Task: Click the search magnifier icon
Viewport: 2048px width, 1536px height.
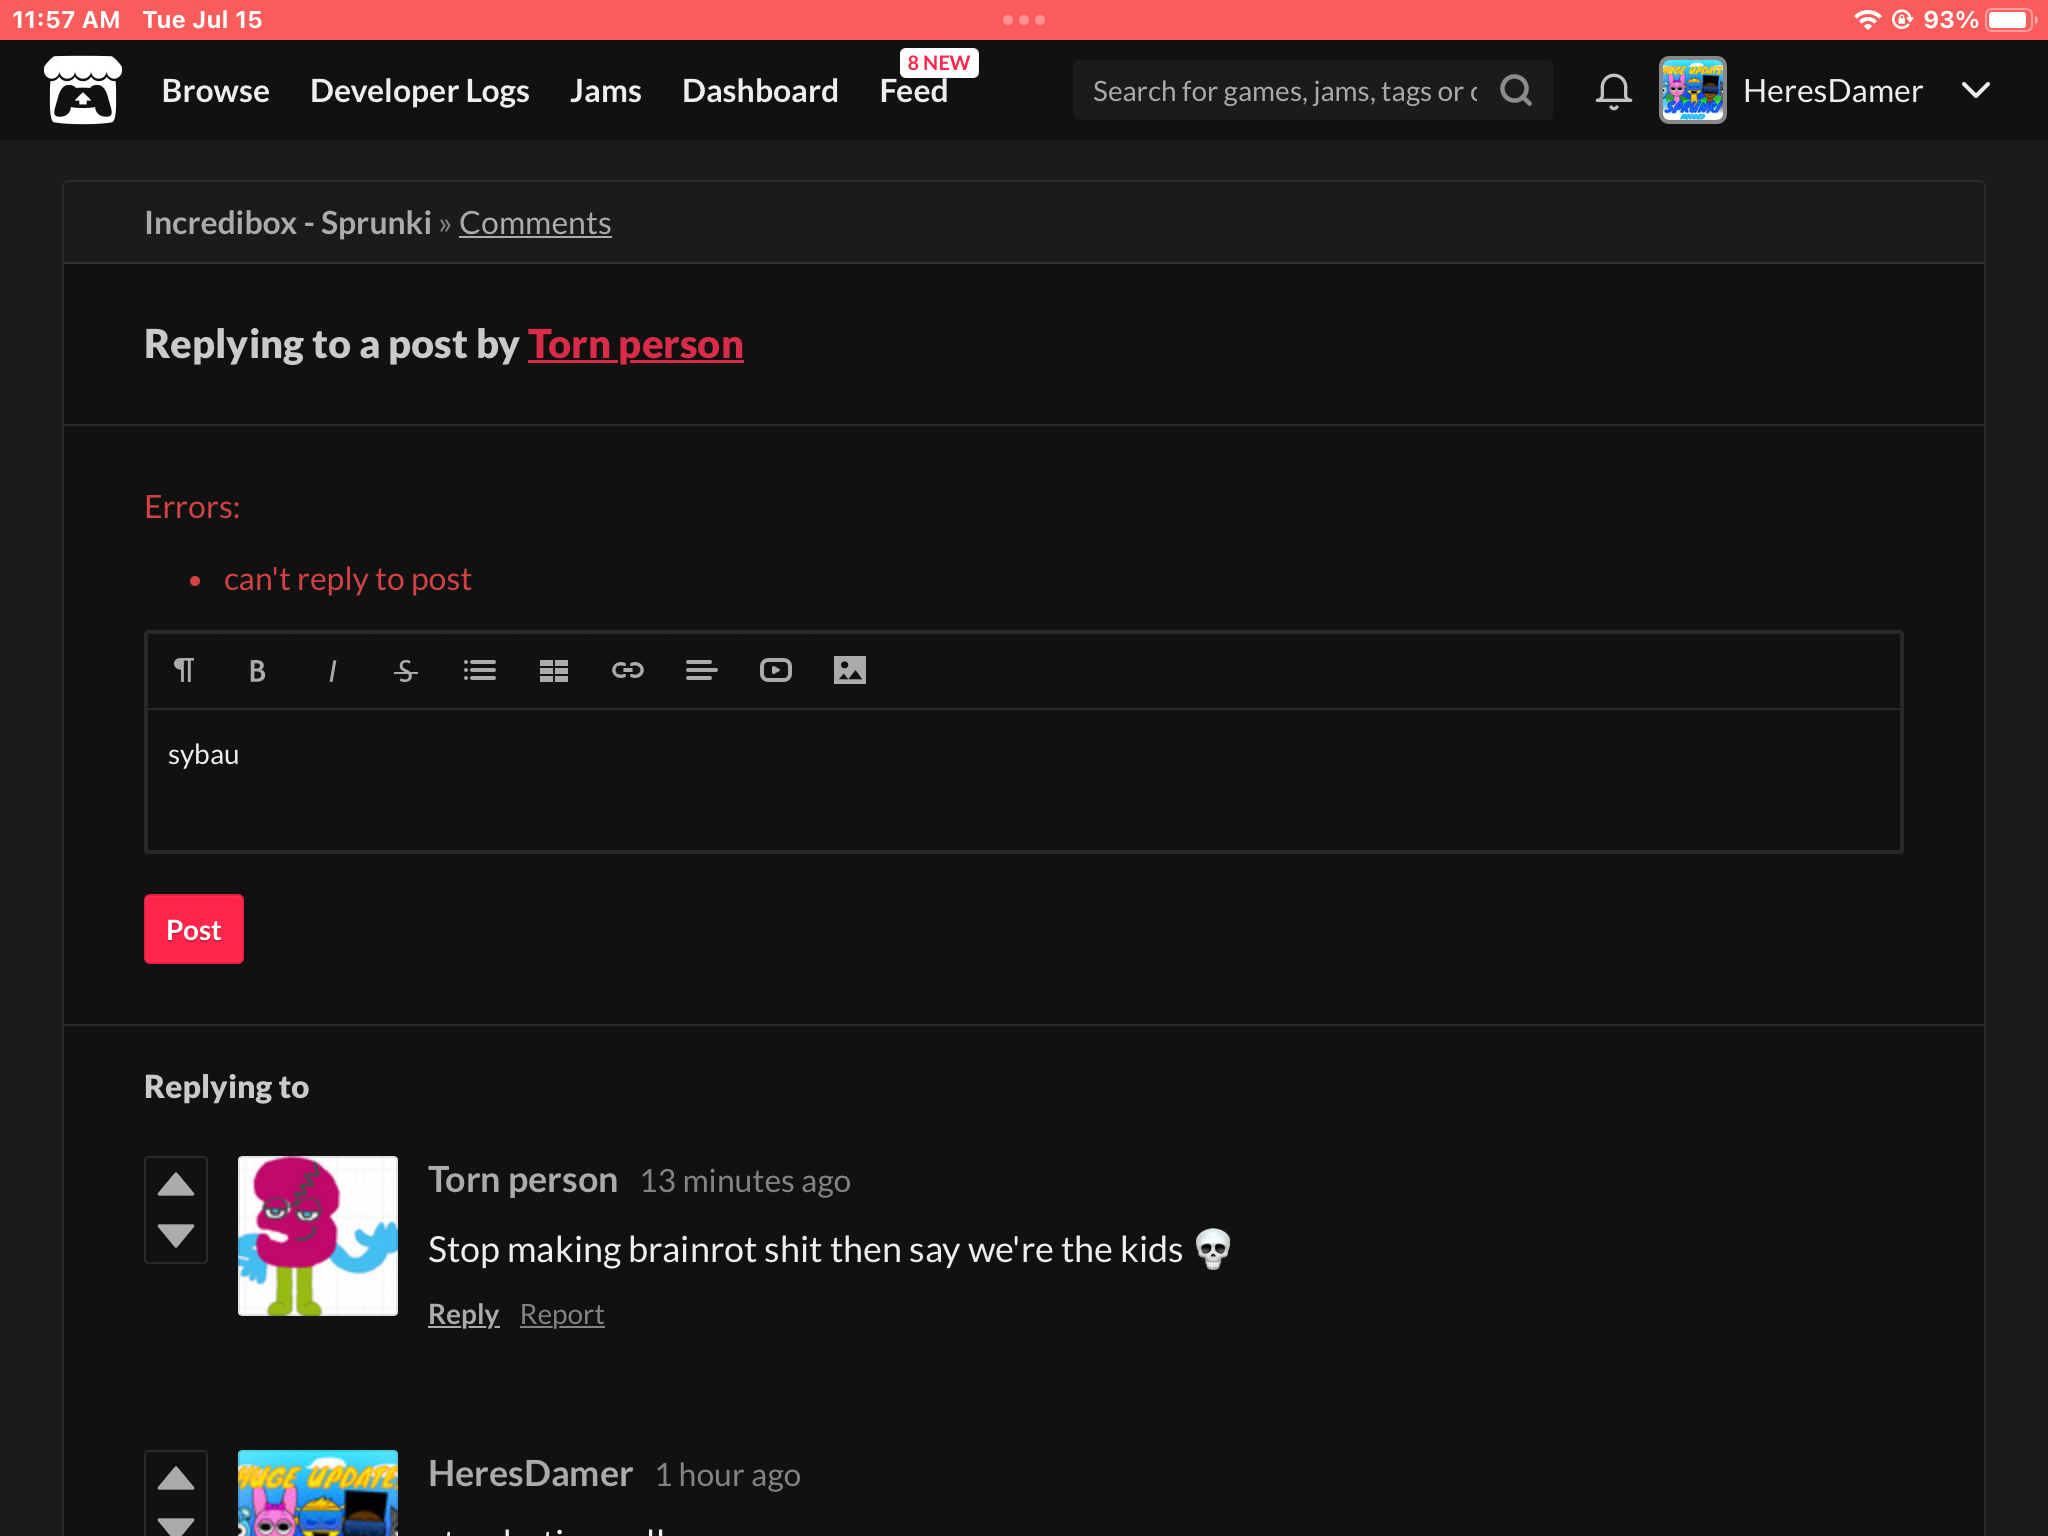Action: pos(1516,91)
